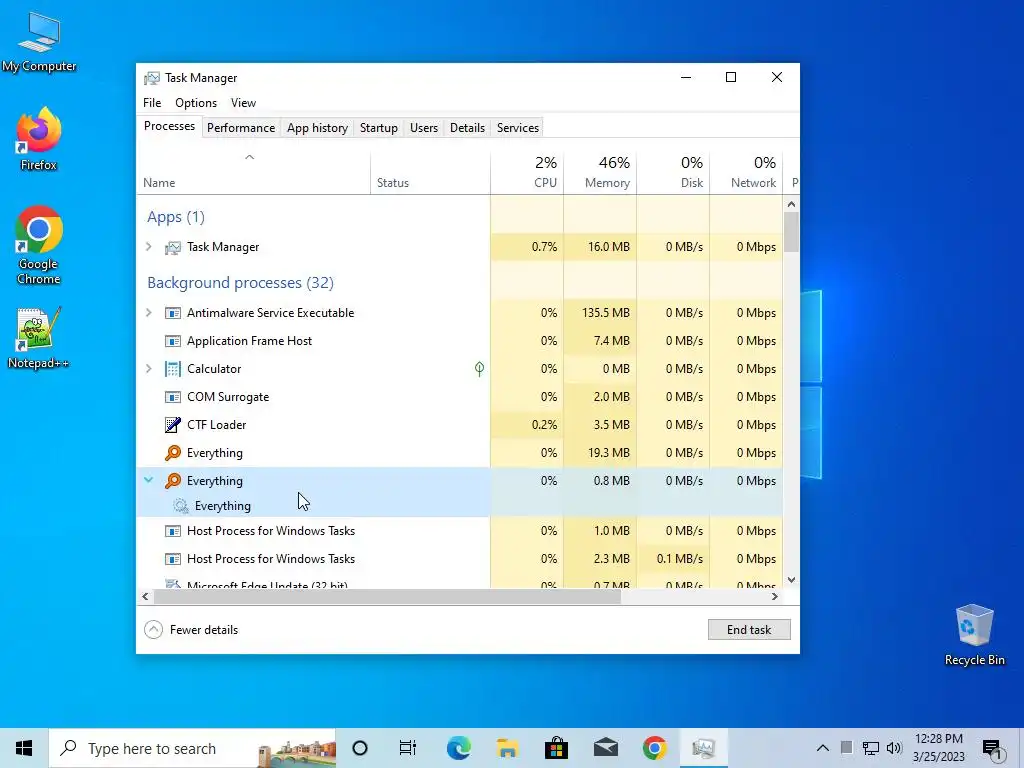Viewport: 1024px width, 768px height.
Task: Open the Options menu
Action: pos(196,103)
